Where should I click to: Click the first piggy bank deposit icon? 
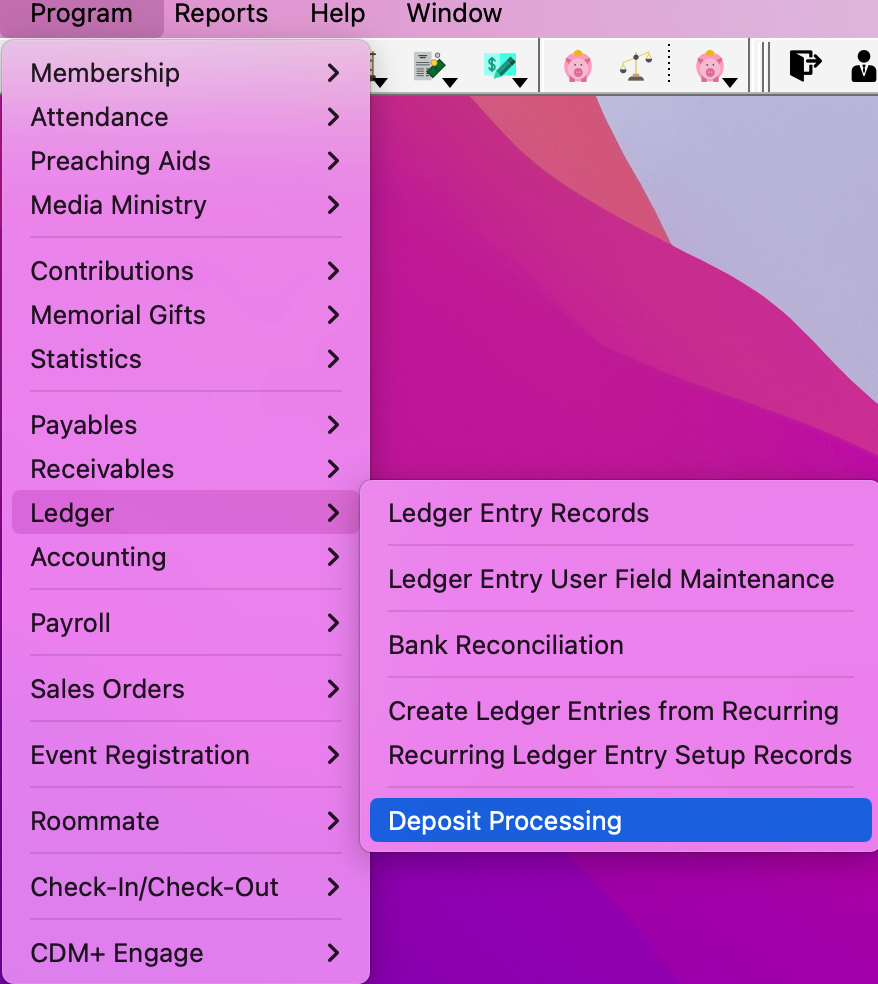(x=578, y=65)
